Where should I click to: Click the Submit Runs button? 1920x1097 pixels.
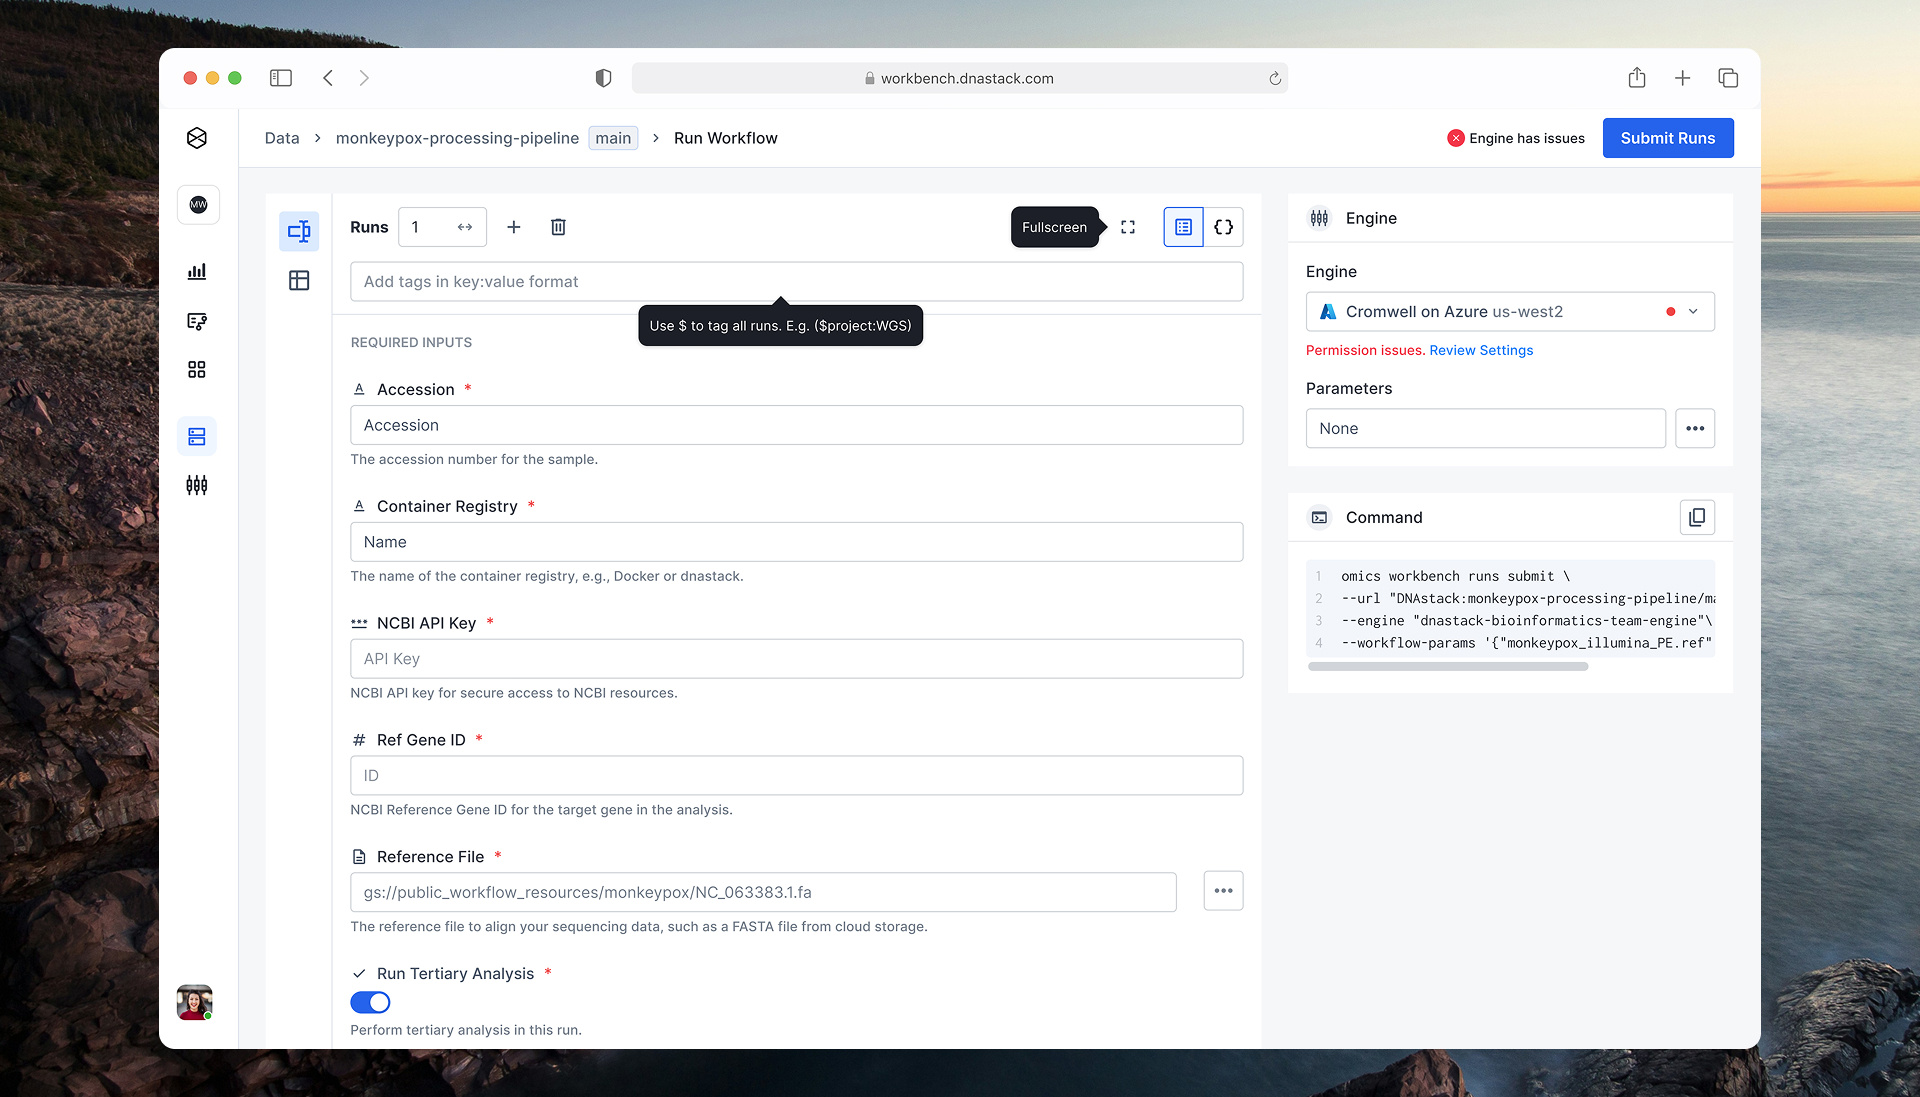click(1667, 138)
